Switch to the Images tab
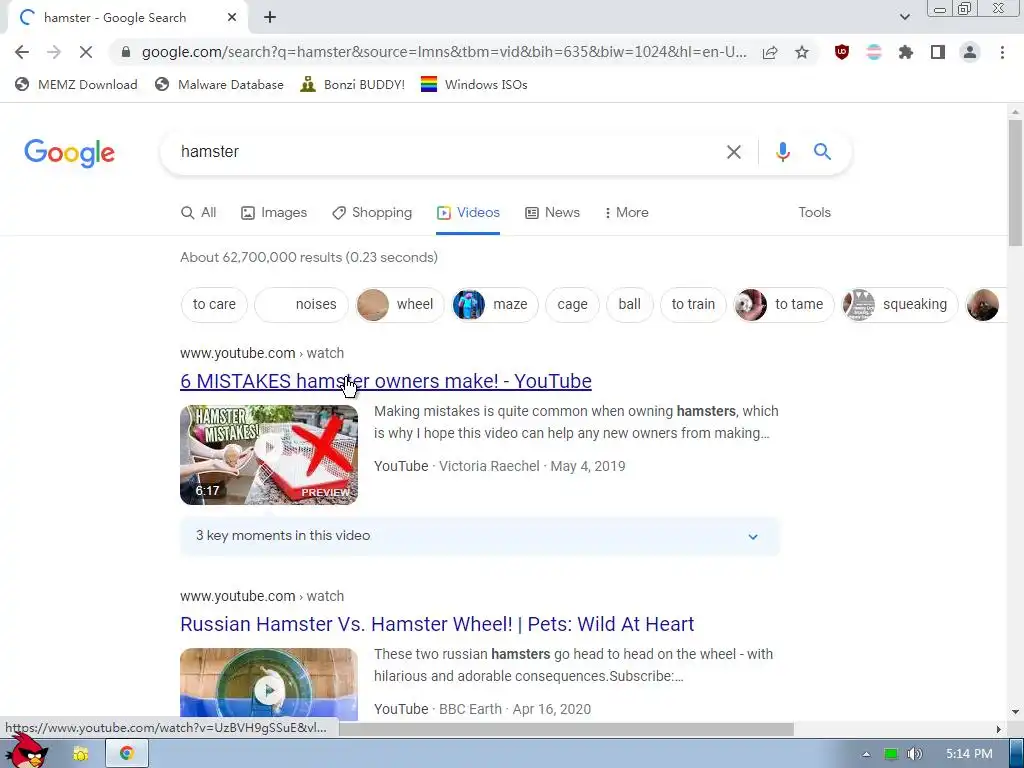The image size is (1024, 768). (x=274, y=213)
